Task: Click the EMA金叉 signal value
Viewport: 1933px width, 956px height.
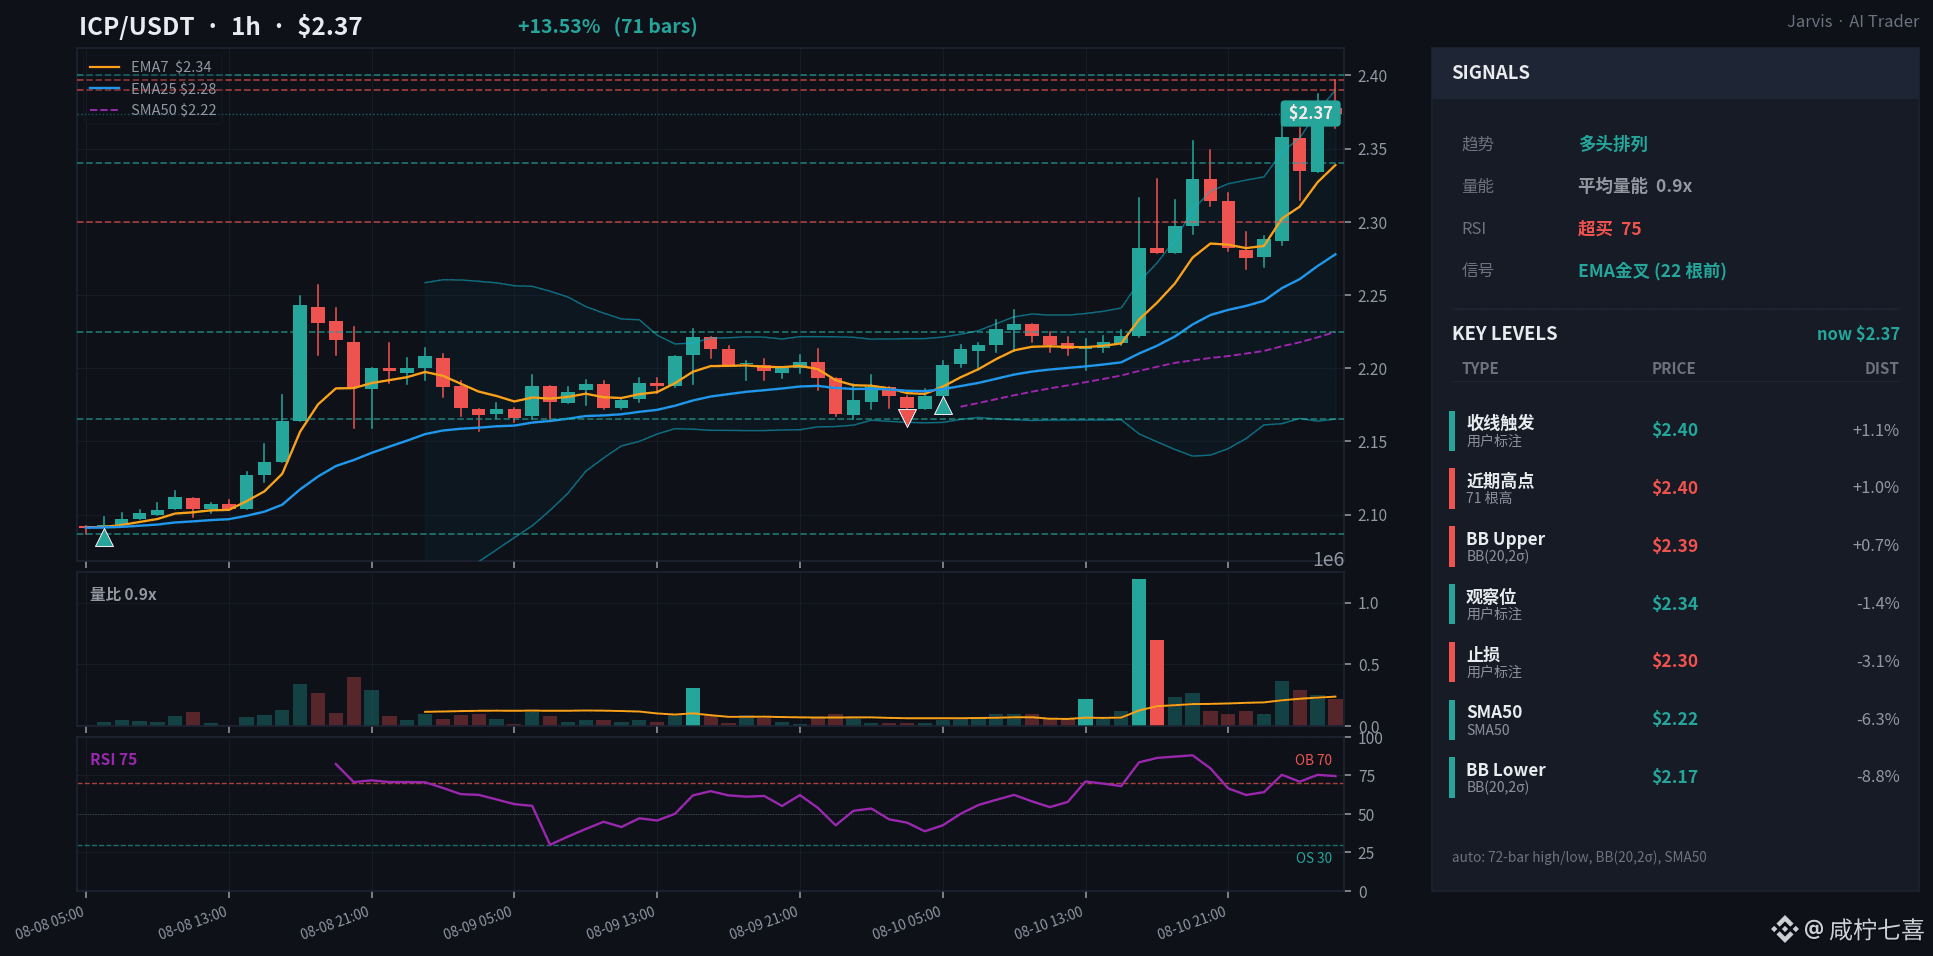Action: [x=1652, y=271]
